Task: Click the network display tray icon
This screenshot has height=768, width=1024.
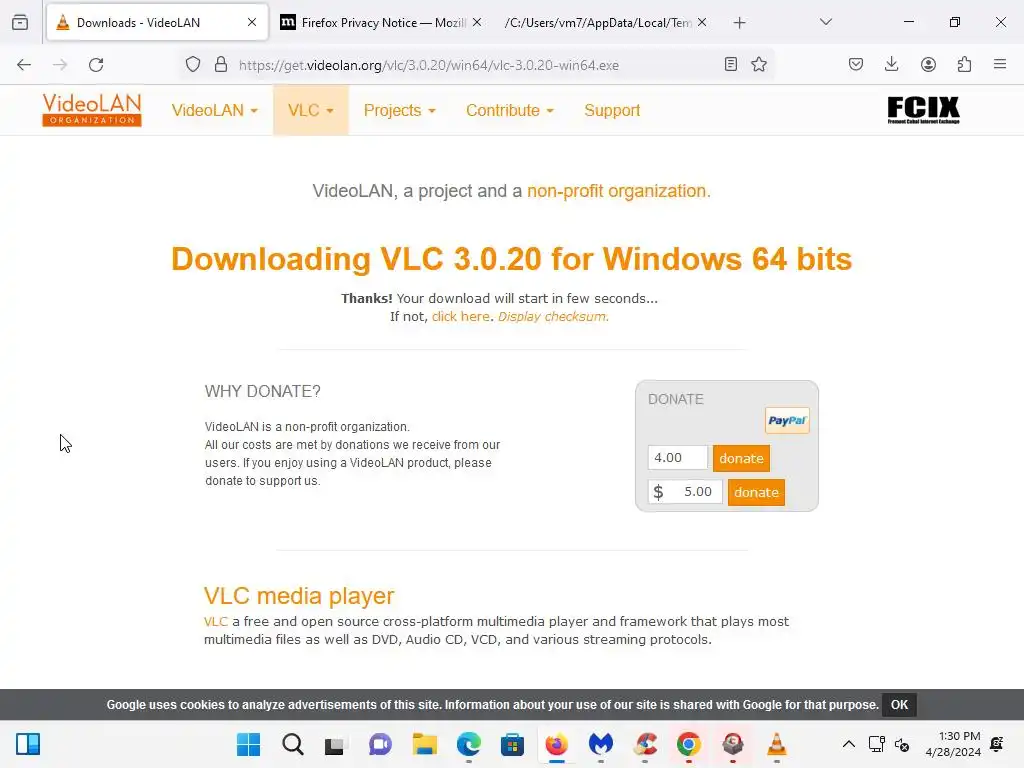Action: (x=876, y=744)
